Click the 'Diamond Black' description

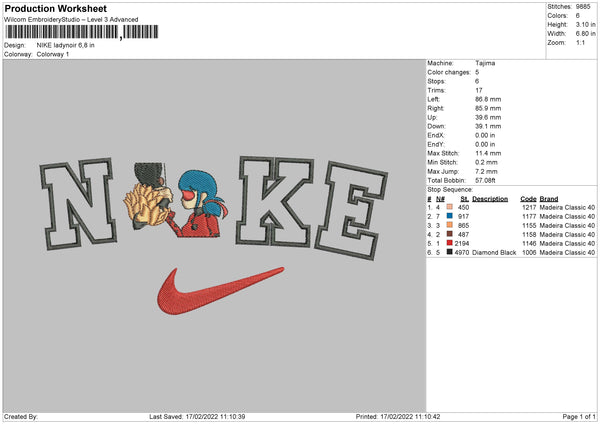click(x=494, y=253)
